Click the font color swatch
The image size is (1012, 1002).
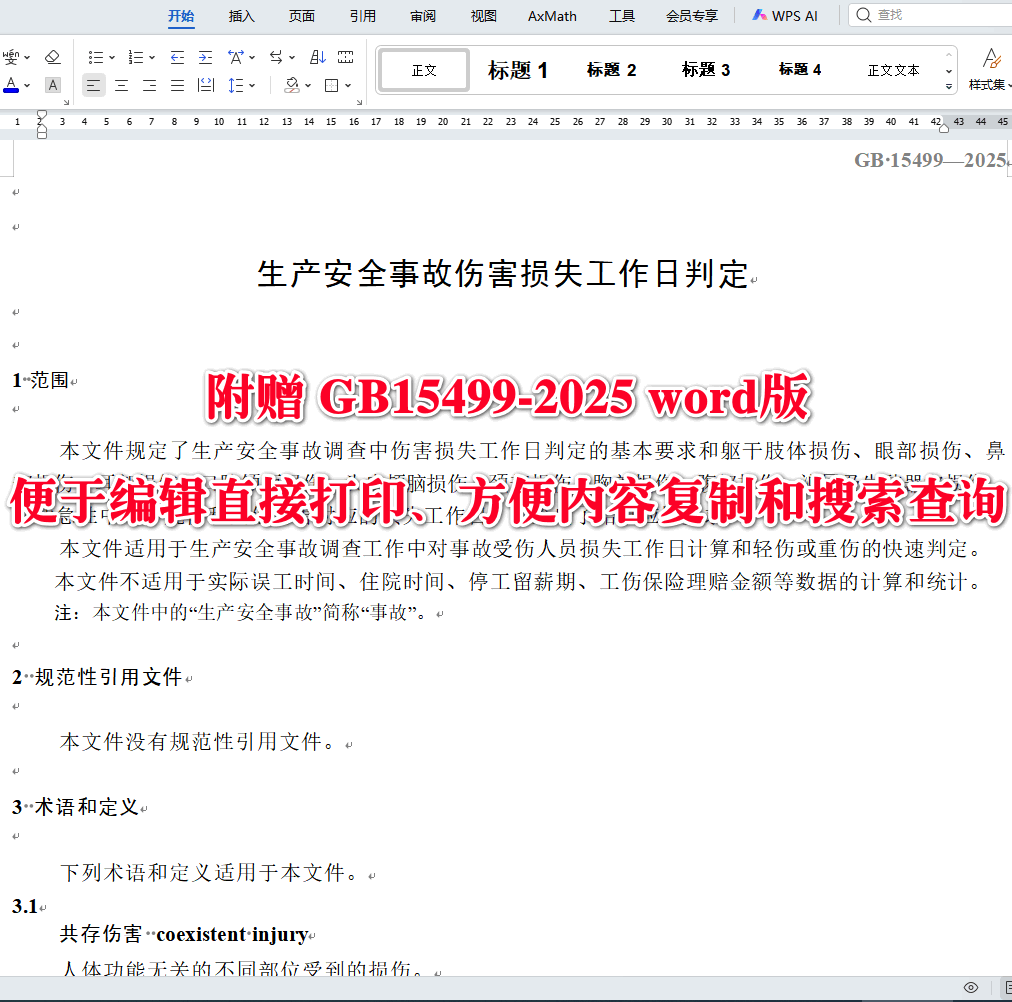pos(11,84)
